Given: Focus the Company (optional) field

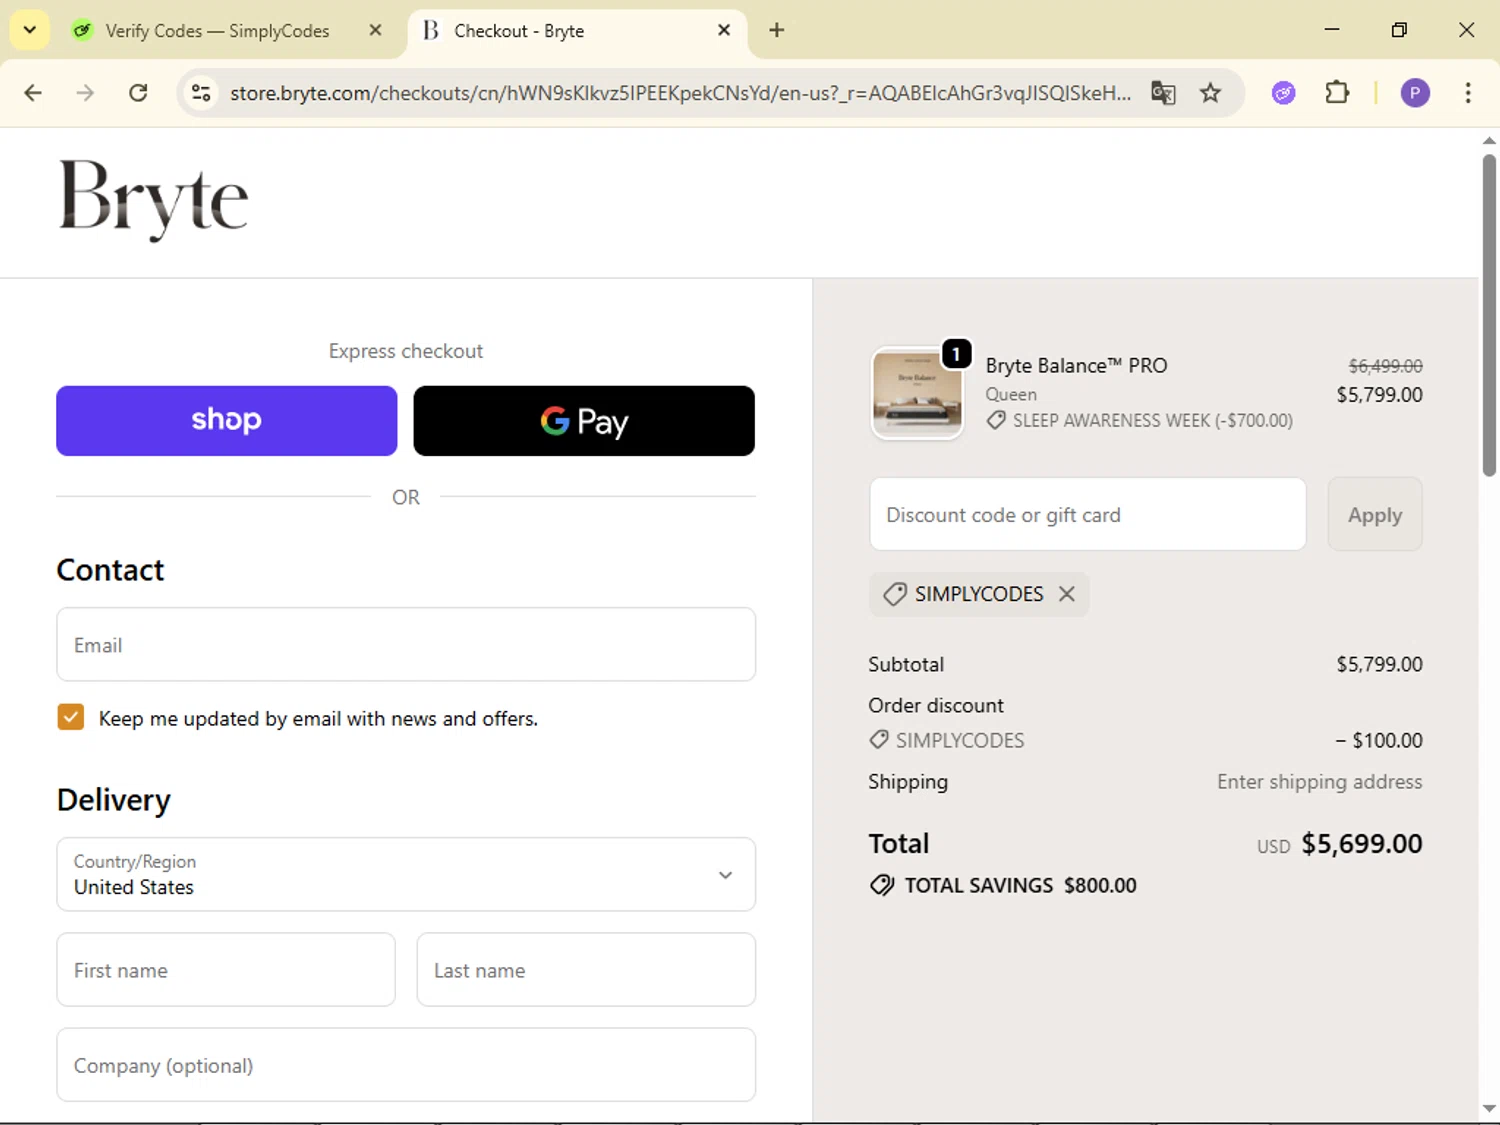Looking at the screenshot, I should (x=406, y=1065).
